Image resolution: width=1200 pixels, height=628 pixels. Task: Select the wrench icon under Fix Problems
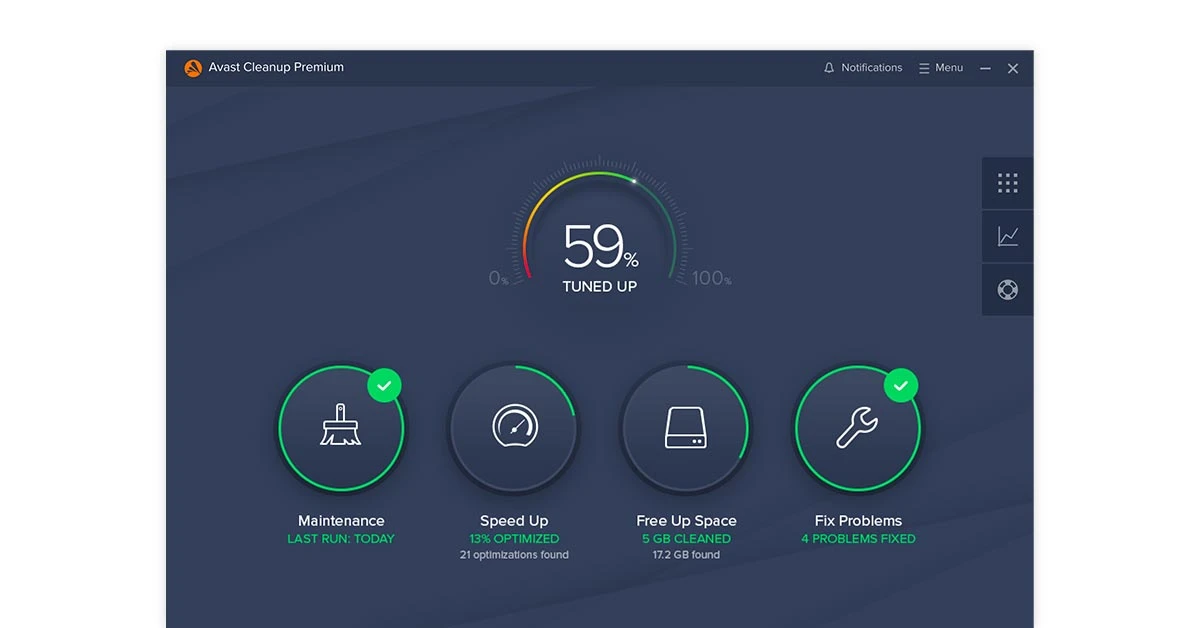pos(858,426)
